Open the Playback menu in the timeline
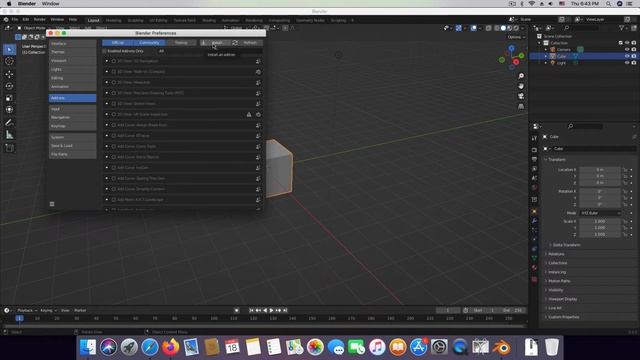 pyautogui.click(x=27, y=311)
